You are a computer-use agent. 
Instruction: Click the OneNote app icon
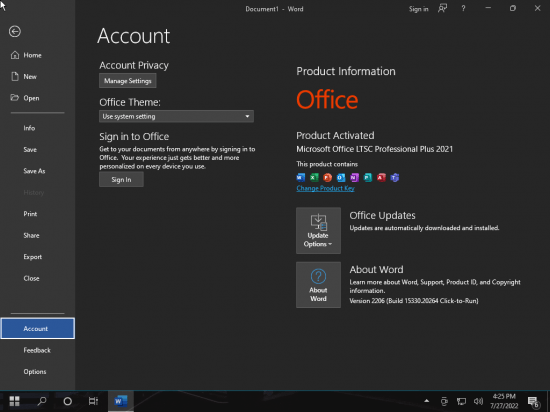pyautogui.click(x=354, y=177)
